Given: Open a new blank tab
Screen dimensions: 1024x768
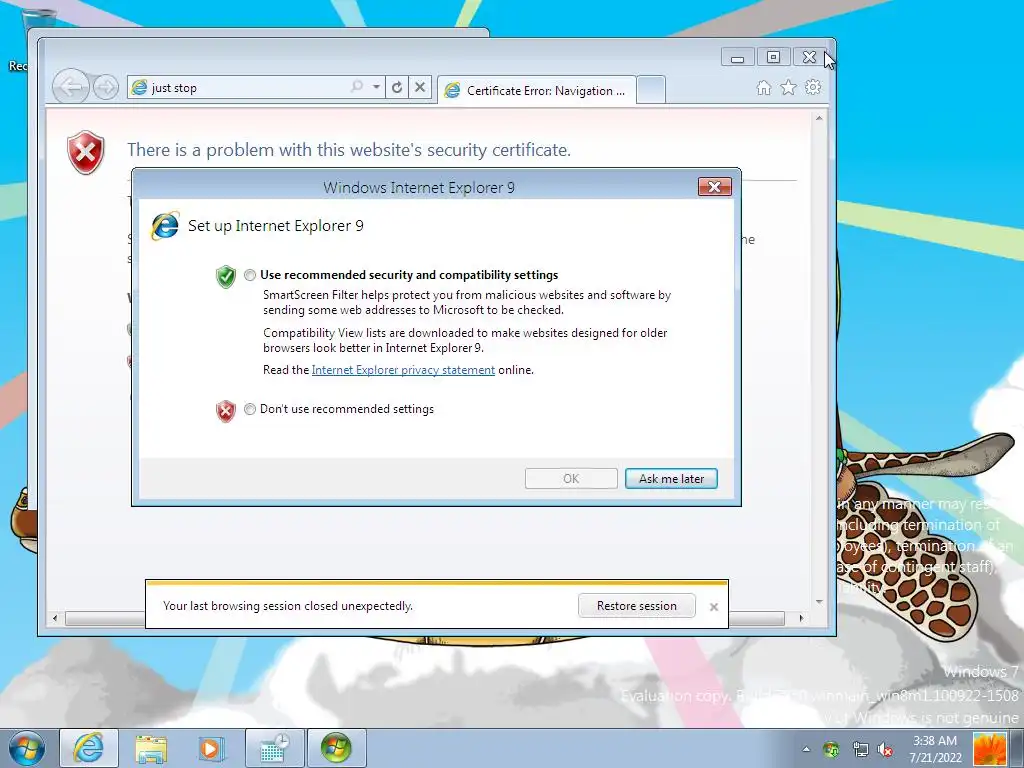Looking at the screenshot, I should (650, 89).
